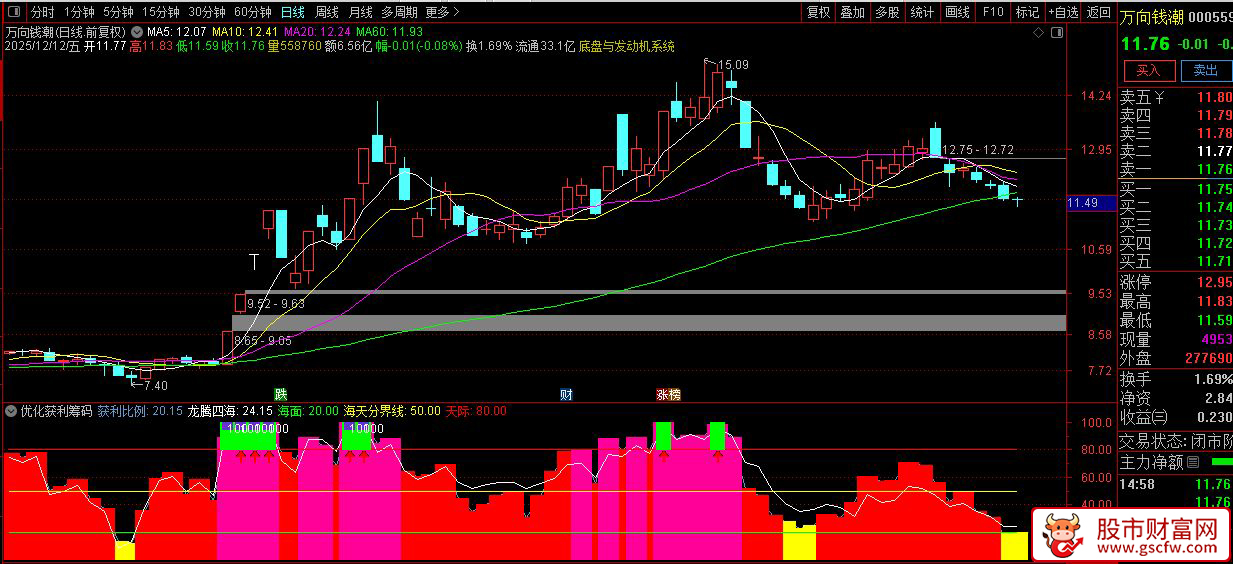Image resolution: width=1233 pixels, height=564 pixels.
Task: Open the 更多 periods expander
Action: [x=443, y=13]
